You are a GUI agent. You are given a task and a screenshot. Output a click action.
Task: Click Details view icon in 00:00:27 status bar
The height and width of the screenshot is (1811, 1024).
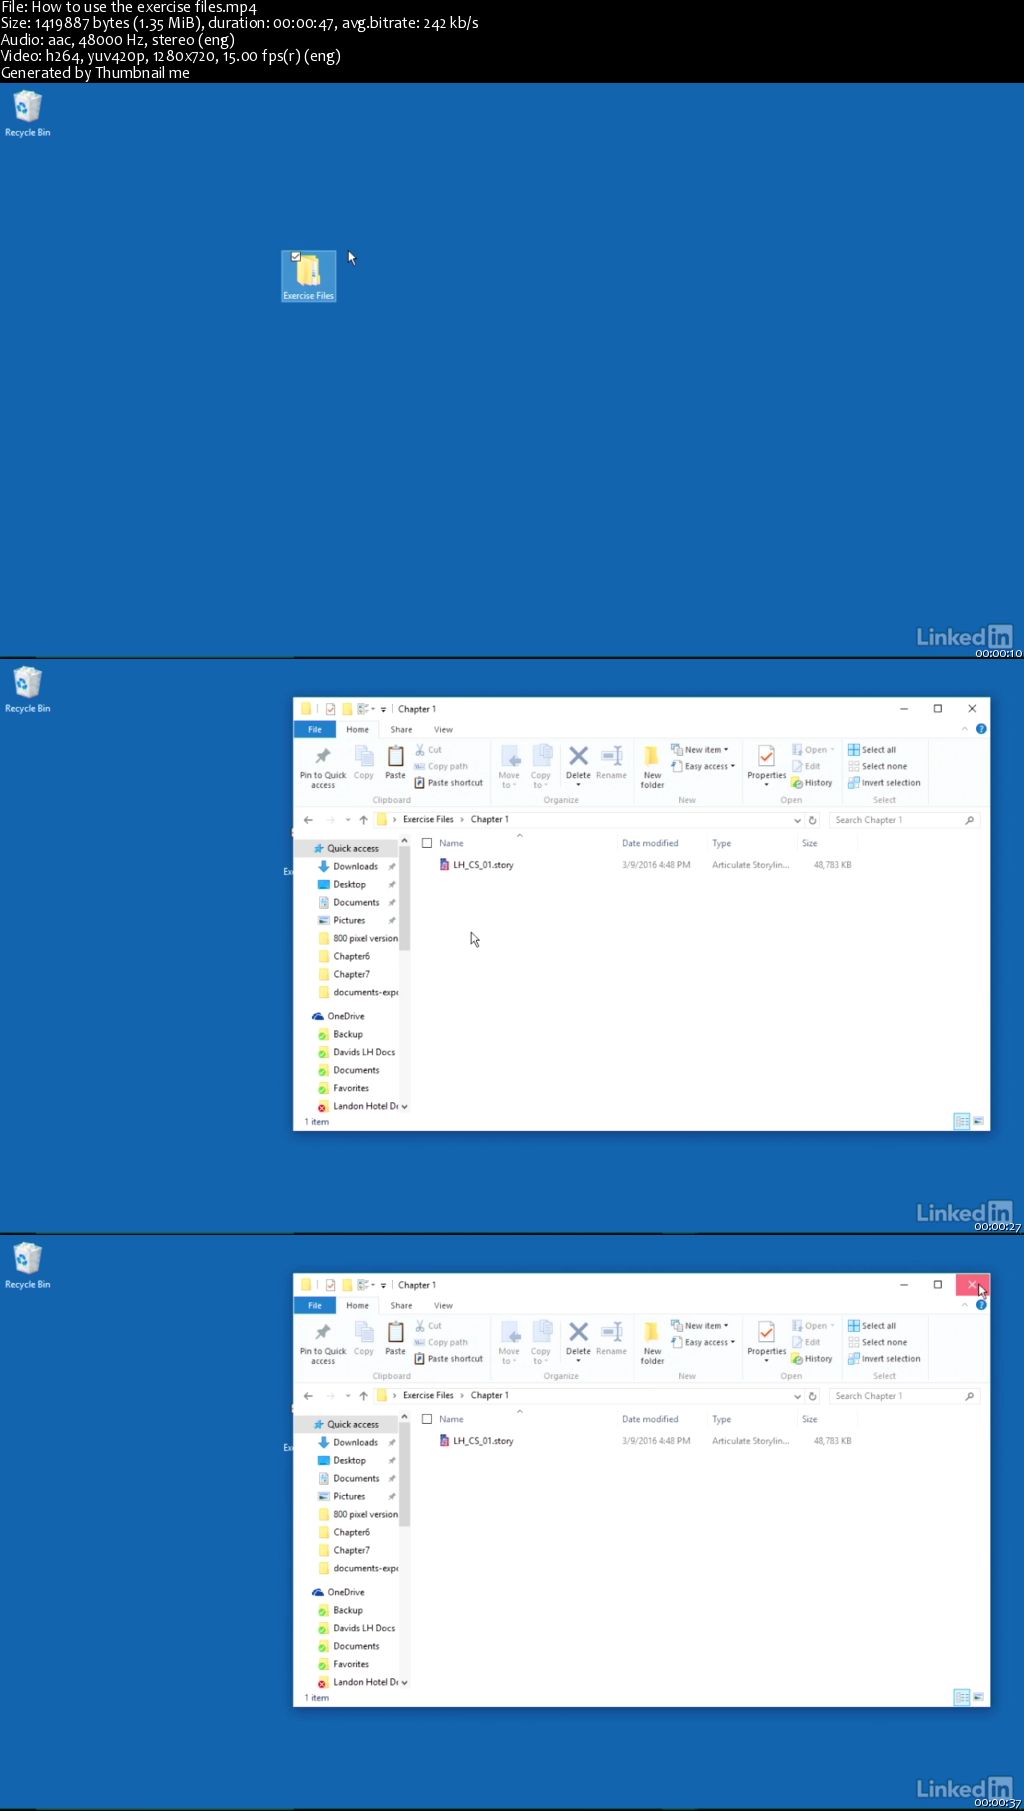click(x=962, y=1121)
